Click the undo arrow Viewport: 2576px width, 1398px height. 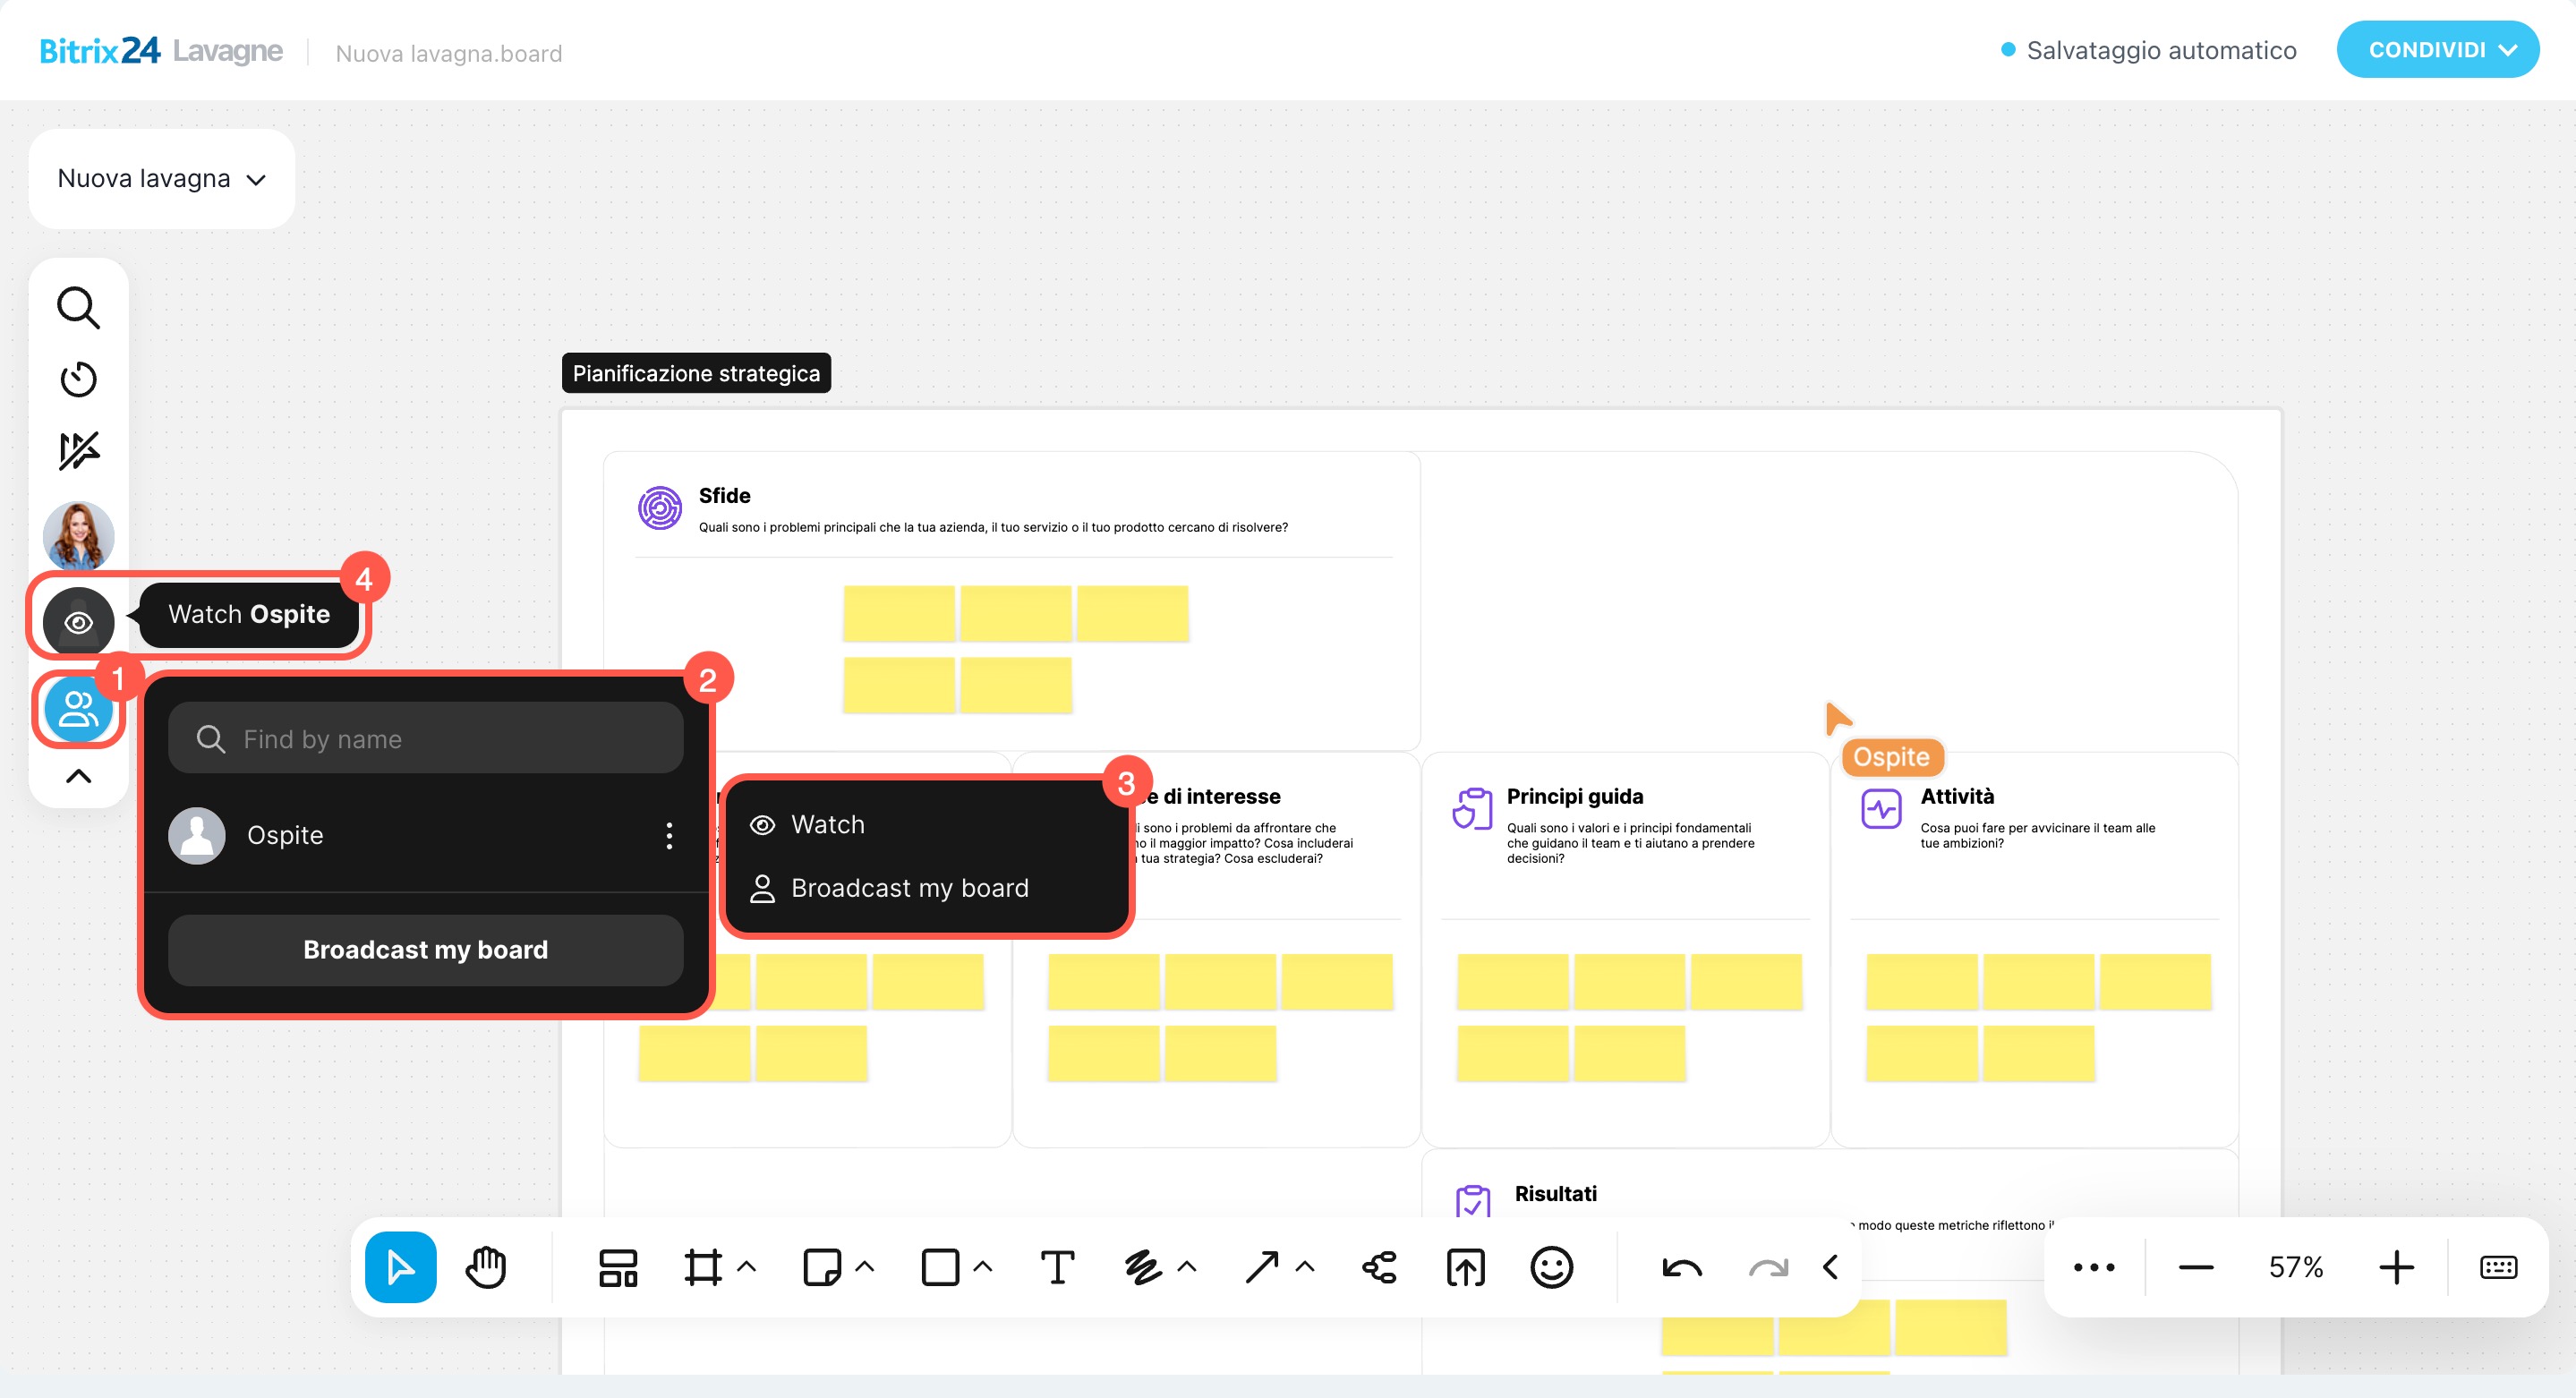pyautogui.click(x=1682, y=1267)
